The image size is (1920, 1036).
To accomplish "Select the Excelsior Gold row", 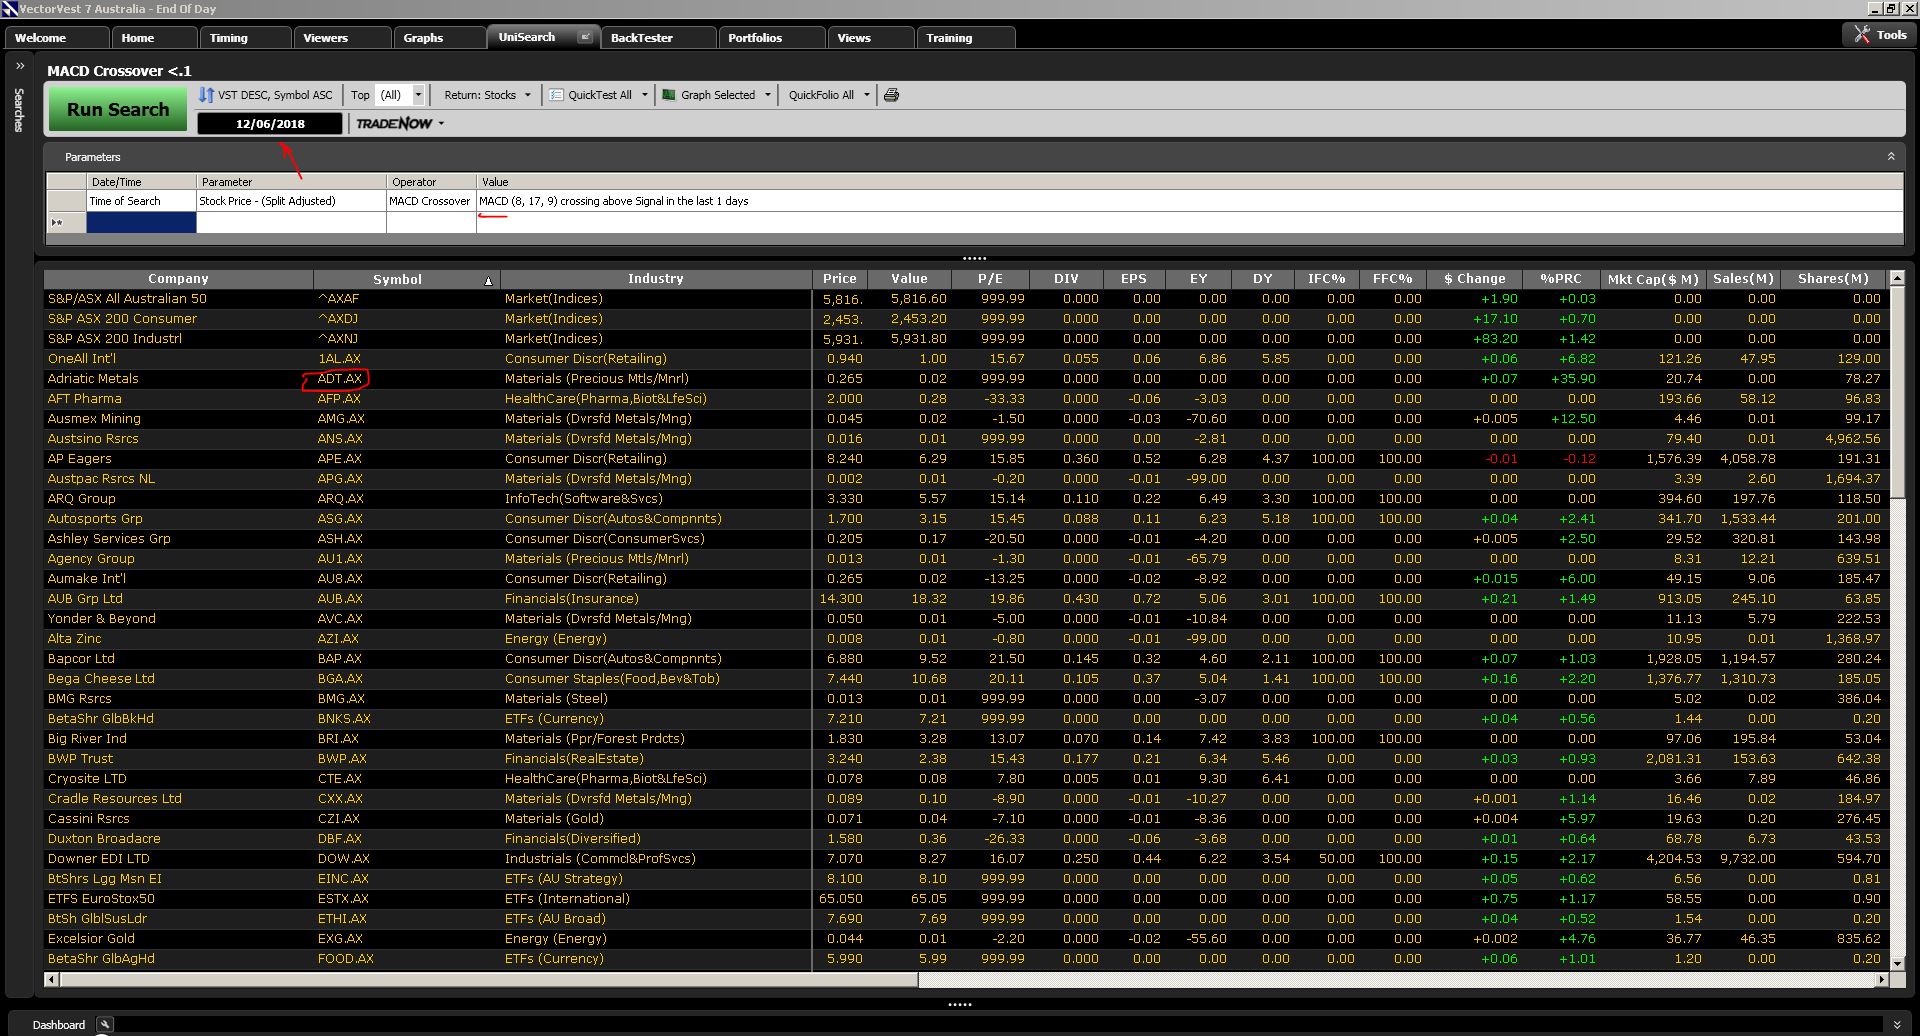I will (x=967, y=939).
